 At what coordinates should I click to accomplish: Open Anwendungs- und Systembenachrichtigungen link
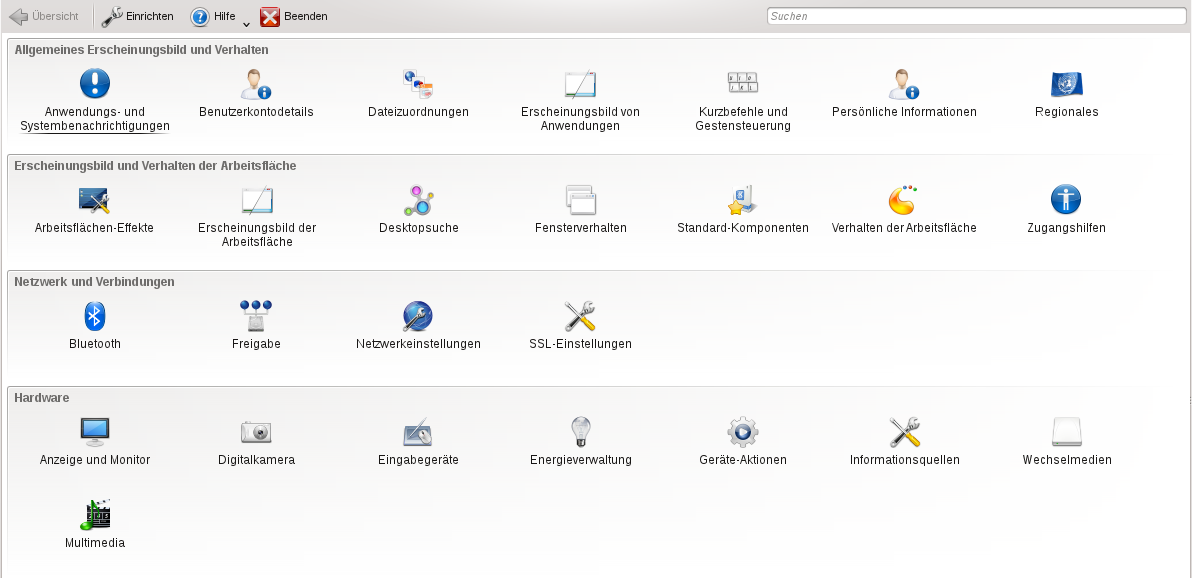point(94,119)
